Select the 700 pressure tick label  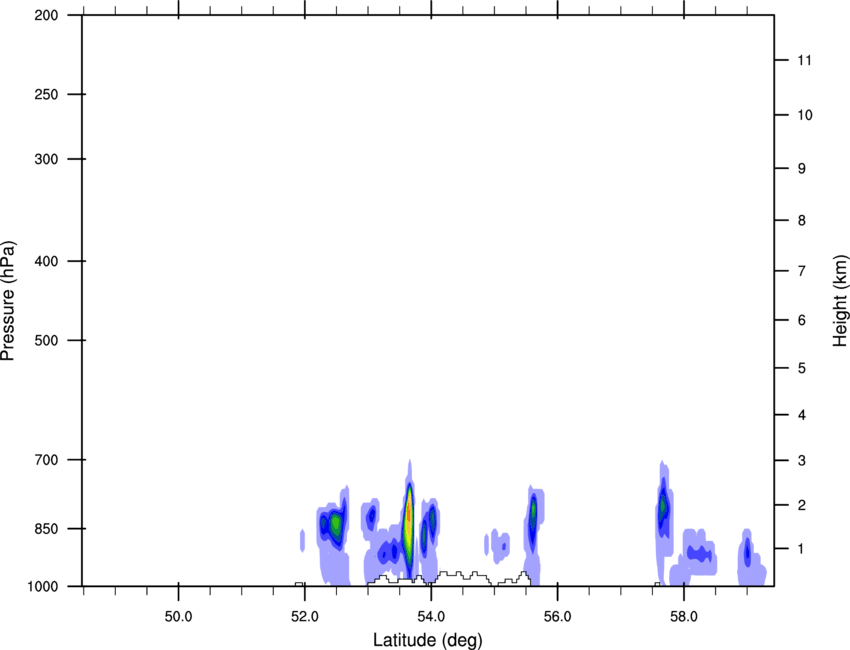[x=46, y=459]
